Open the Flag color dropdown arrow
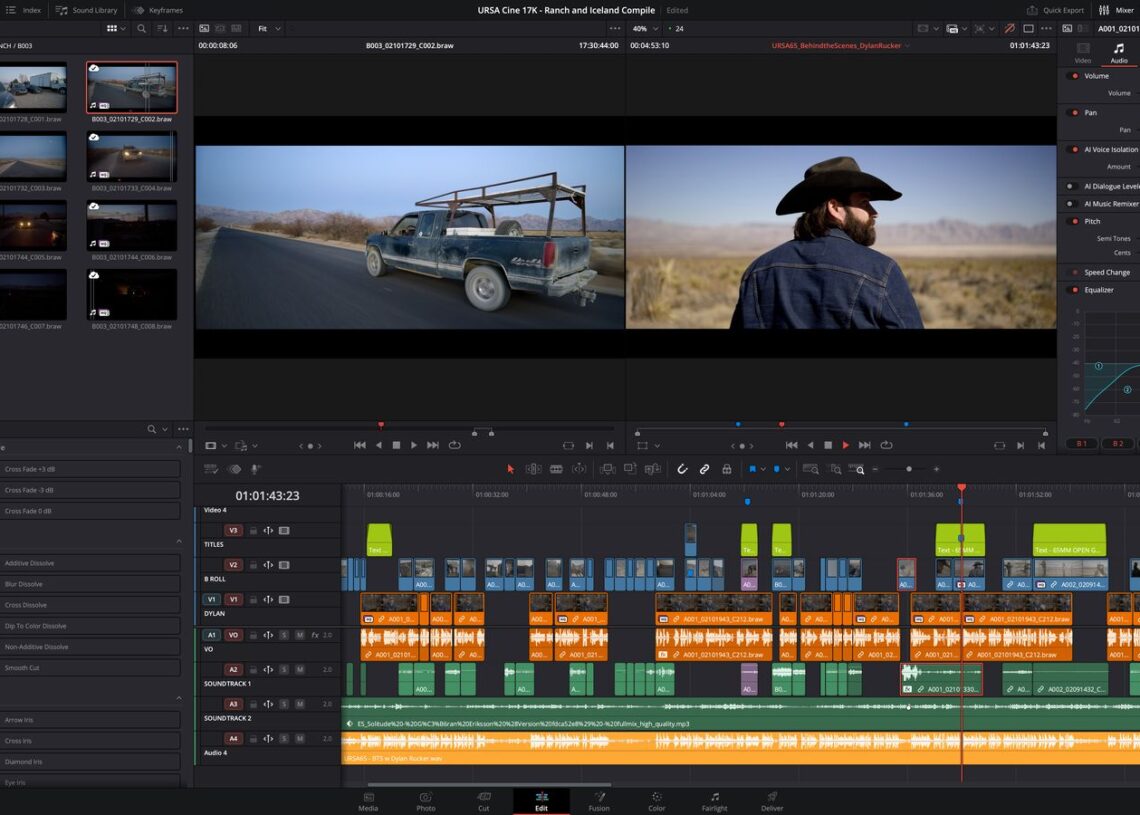Screen dimensions: 1140x815 point(763,470)
